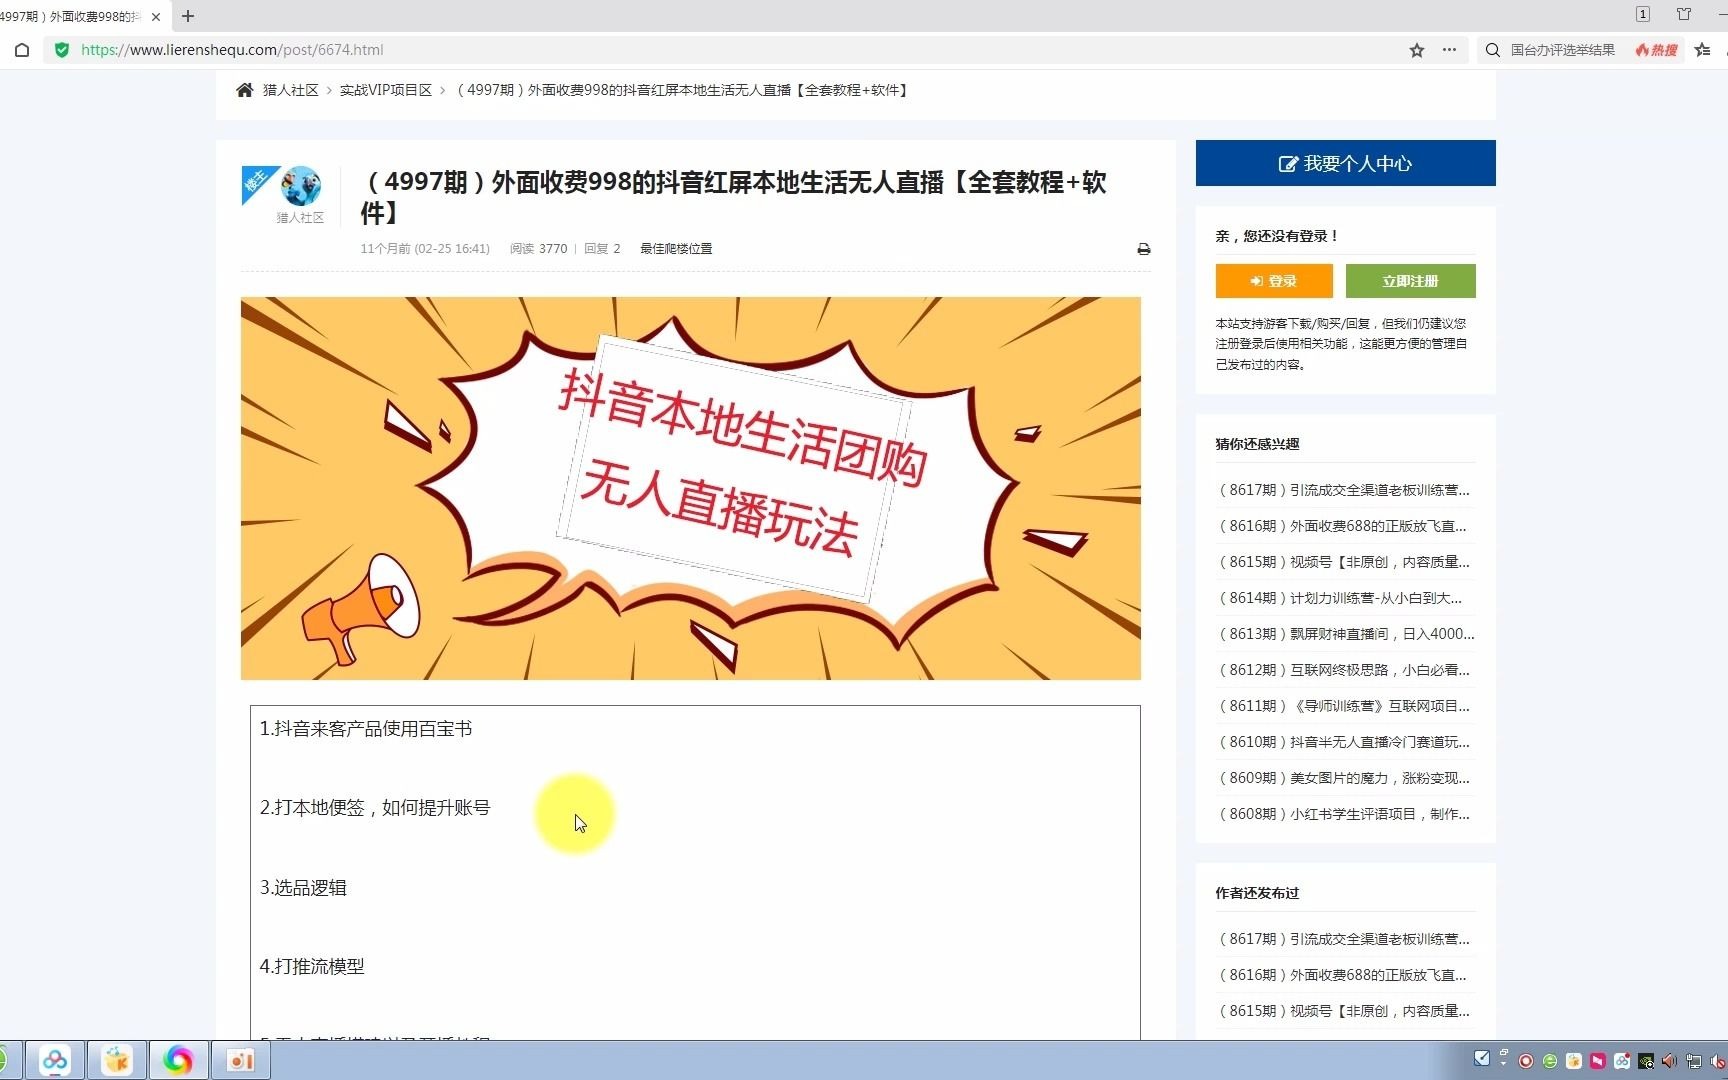Open (8611期) 导师训练营 link
1728x1080 pixels.
click(x=1344, y=706)
